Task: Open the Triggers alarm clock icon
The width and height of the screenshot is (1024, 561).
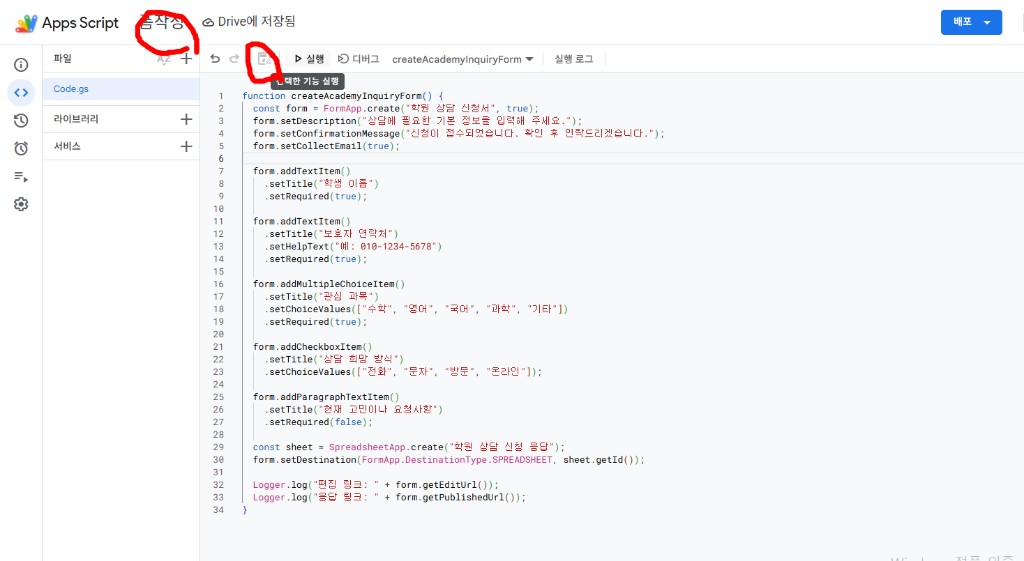Action: pyautogui.click(x=21, y=148)
